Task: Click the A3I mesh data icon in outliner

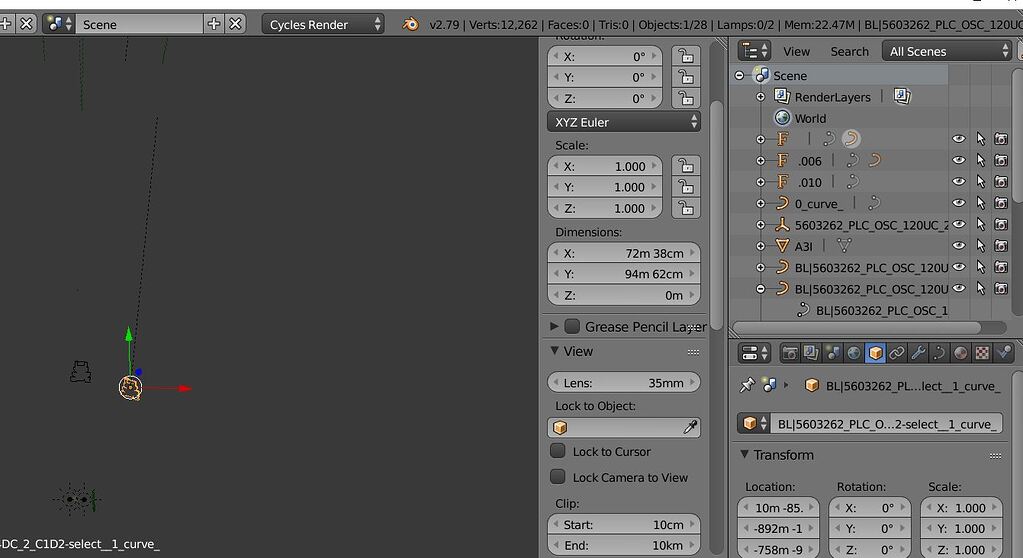Action: pyautogui.click(x=844, y=246)
